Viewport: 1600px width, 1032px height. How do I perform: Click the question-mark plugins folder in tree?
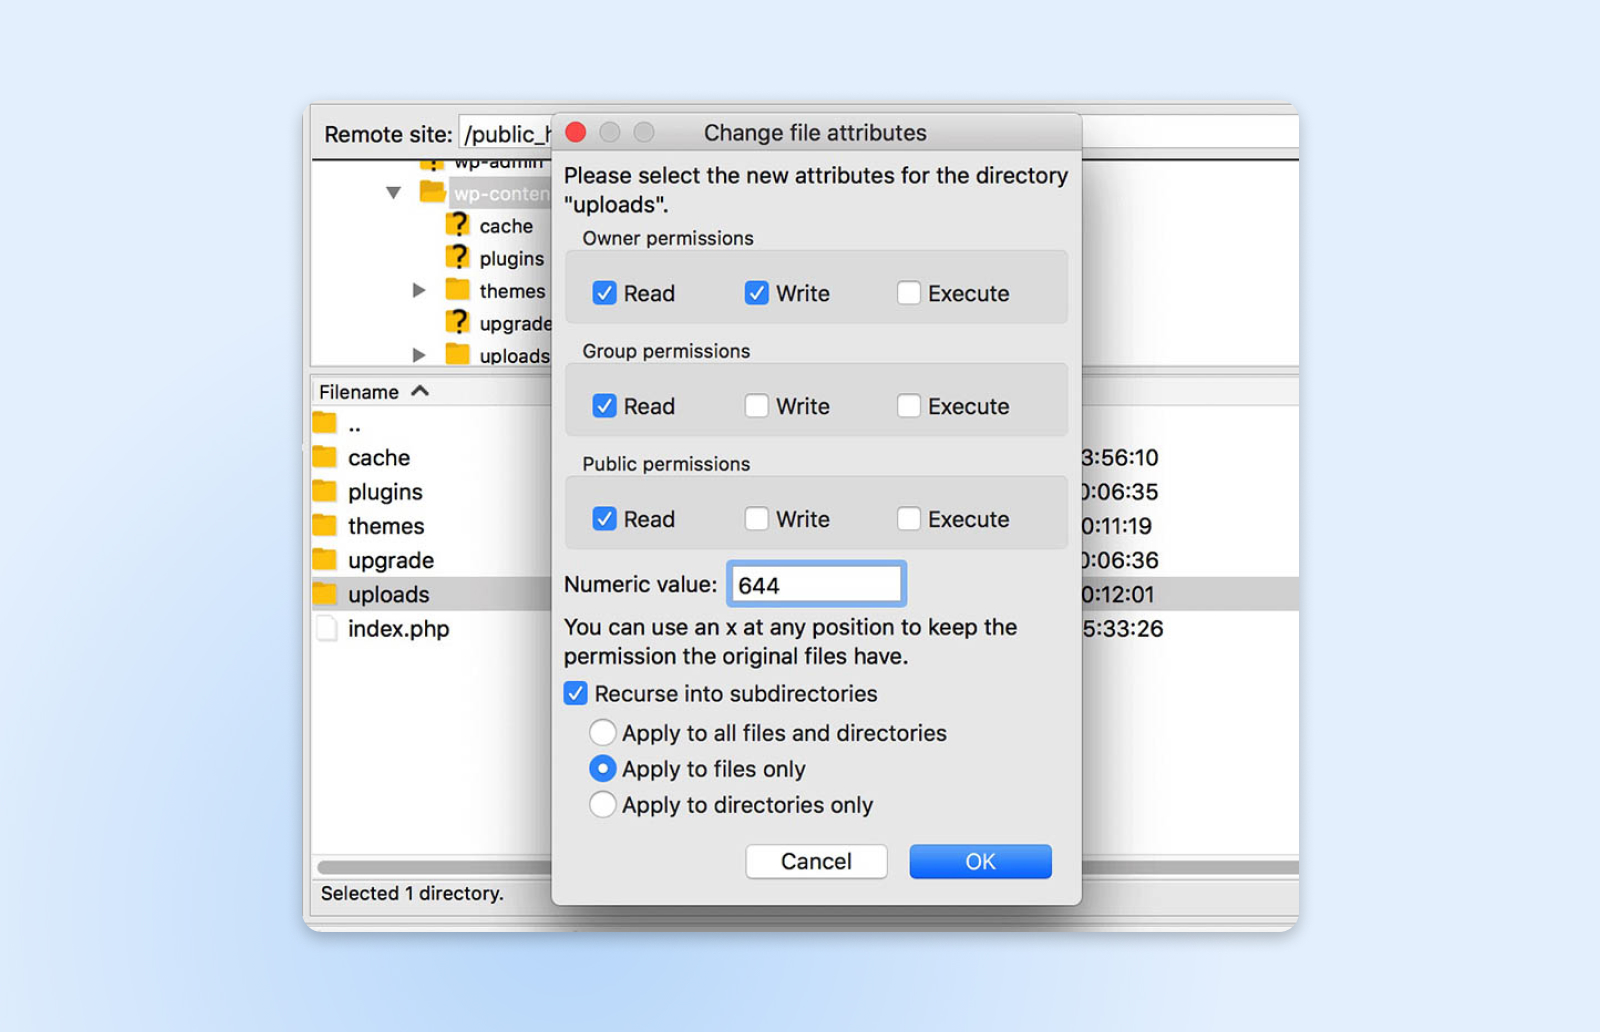click(x=458, y=257)
